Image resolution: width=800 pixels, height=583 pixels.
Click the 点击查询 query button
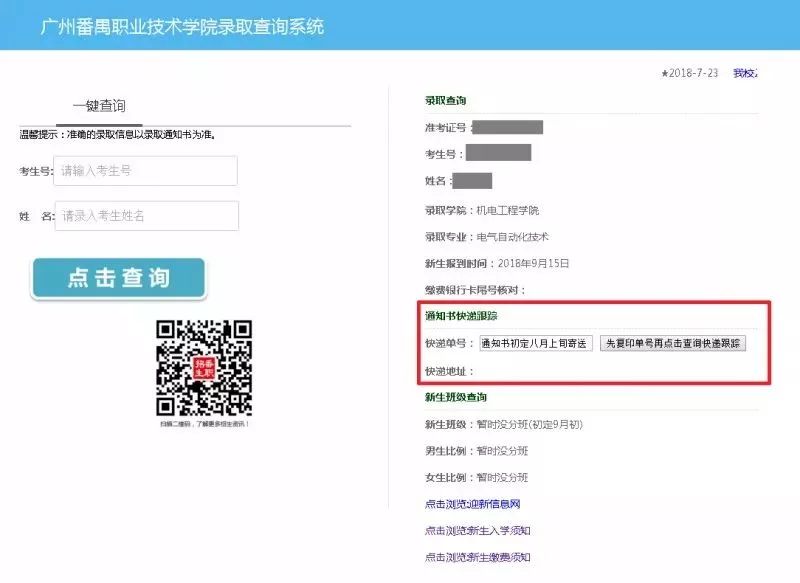tap(118, 278)
